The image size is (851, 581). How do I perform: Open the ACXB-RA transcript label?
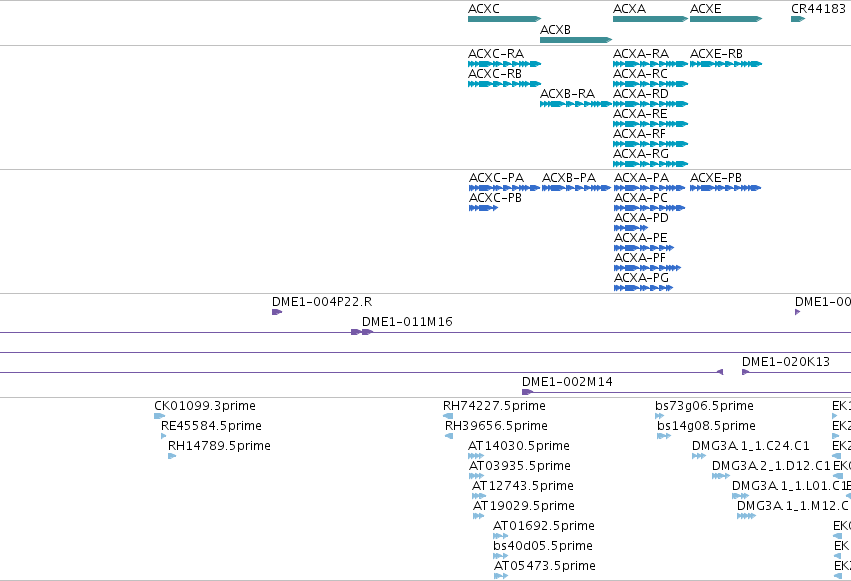(567, 94)
